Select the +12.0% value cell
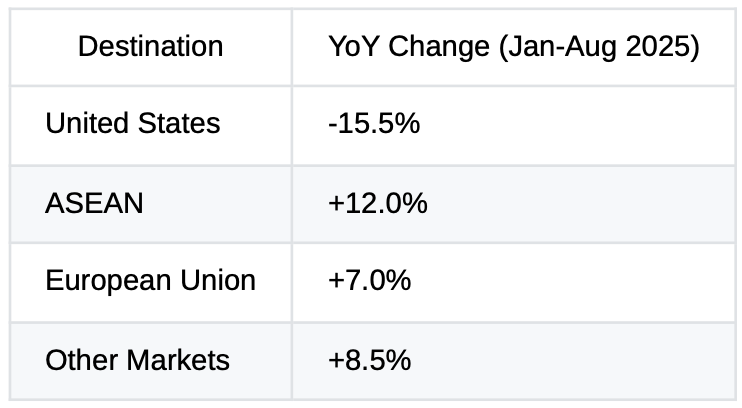The width and height of the screenshot is (742, 408). click(x=513, y=204)
